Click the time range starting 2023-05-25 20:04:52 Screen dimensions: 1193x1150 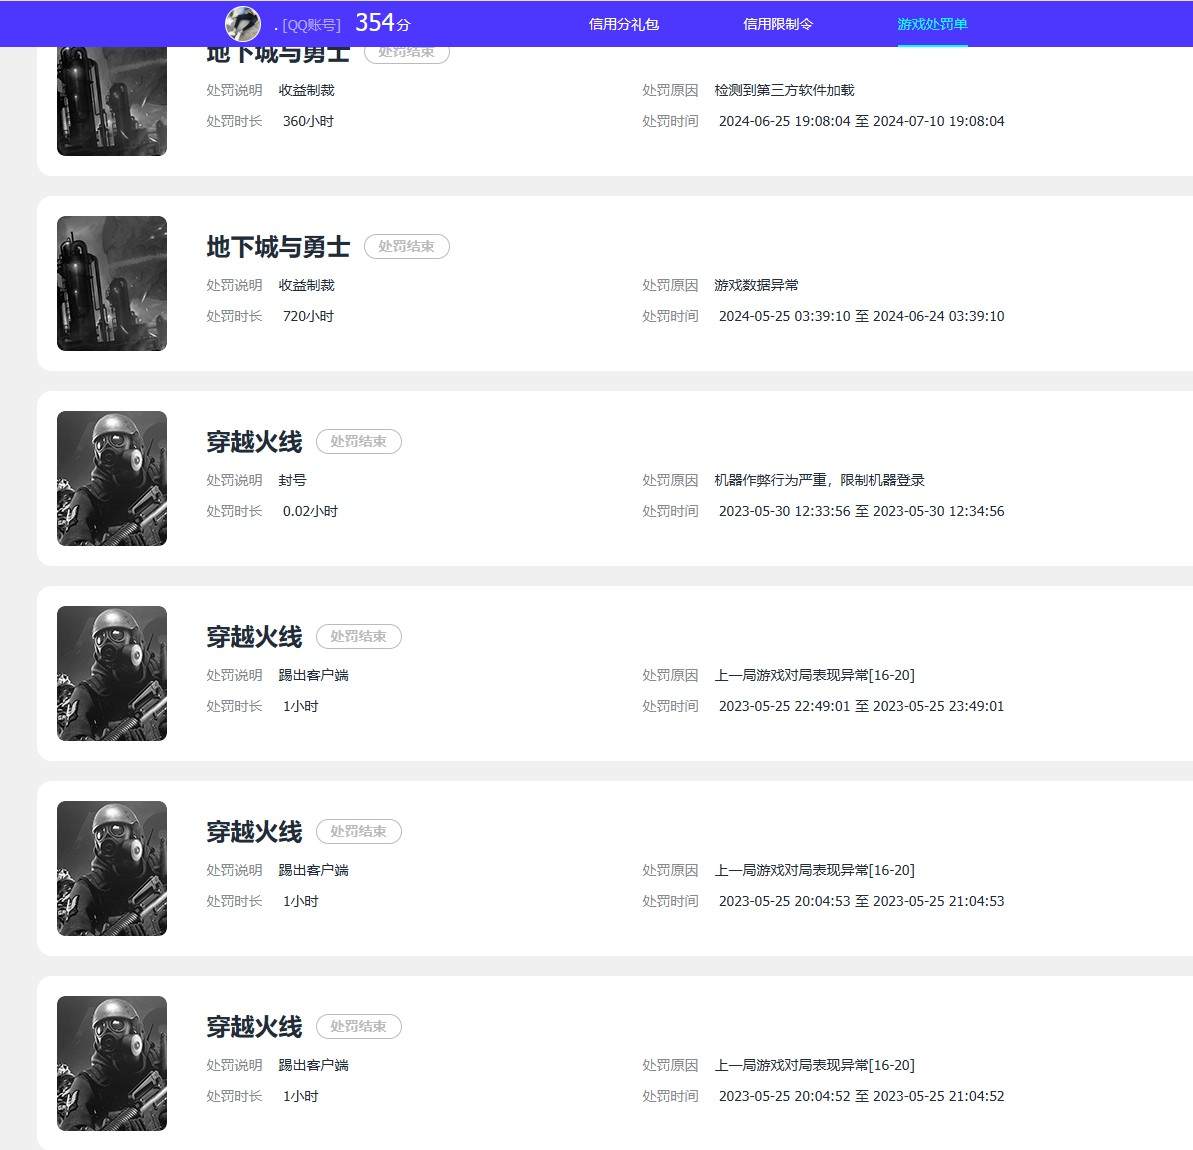click(x=861, y=1095)
